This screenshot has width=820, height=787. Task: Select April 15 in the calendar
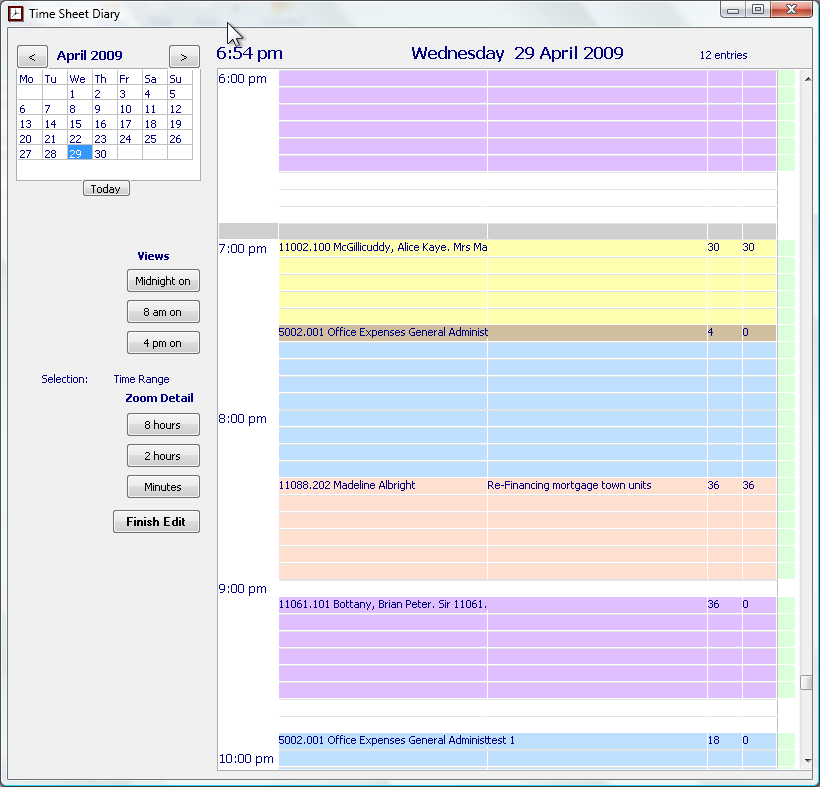click(76, 124)
